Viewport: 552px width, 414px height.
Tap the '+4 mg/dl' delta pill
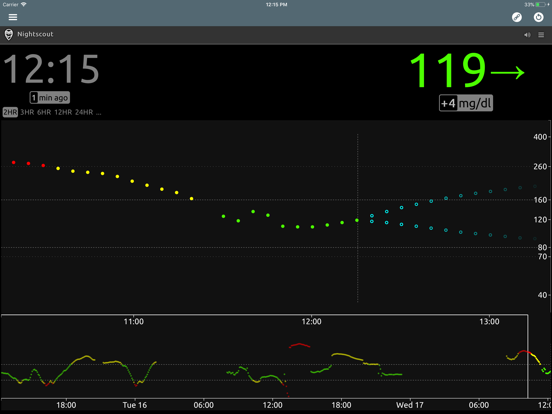pyautogui.click(x=465, y=103)
